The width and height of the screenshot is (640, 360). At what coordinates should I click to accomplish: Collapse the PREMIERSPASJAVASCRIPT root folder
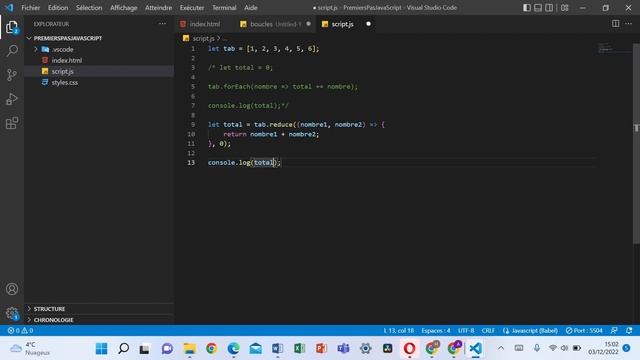29,38
